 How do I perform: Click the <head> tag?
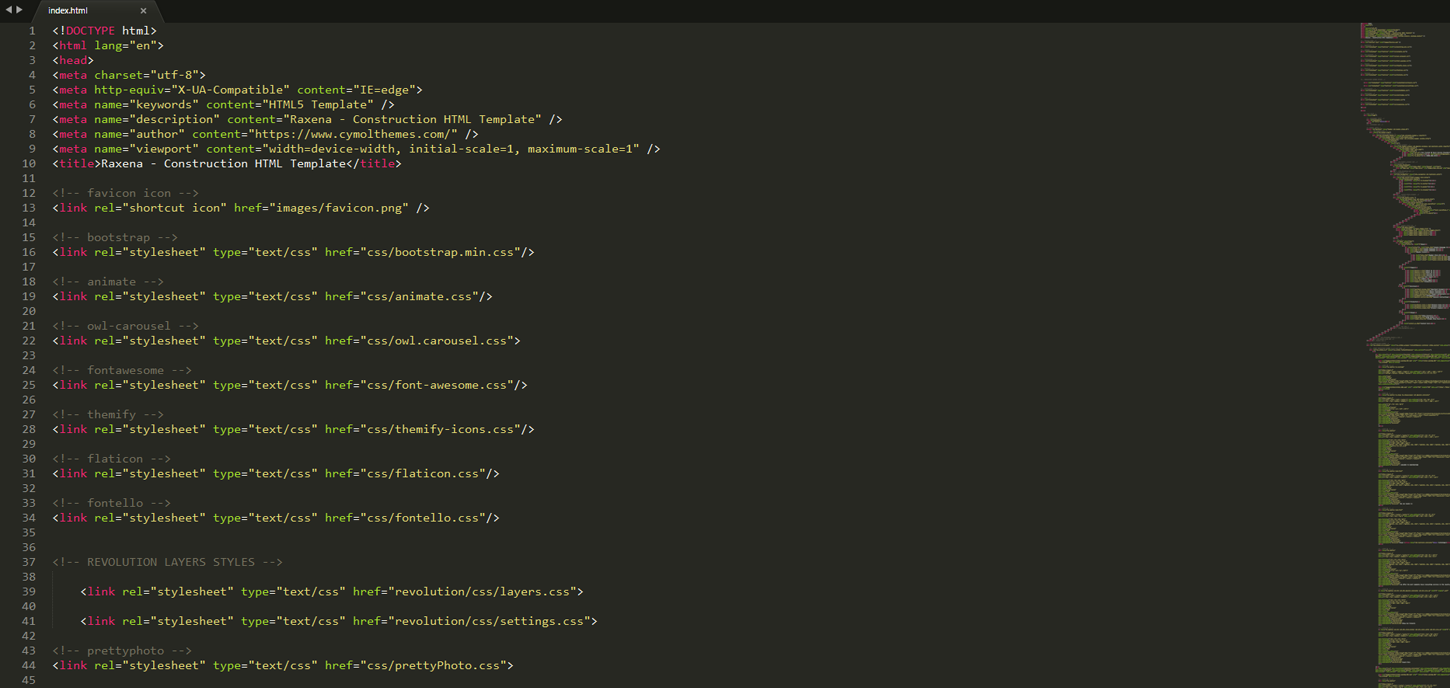pyautogui.click(x=73, y=60)
